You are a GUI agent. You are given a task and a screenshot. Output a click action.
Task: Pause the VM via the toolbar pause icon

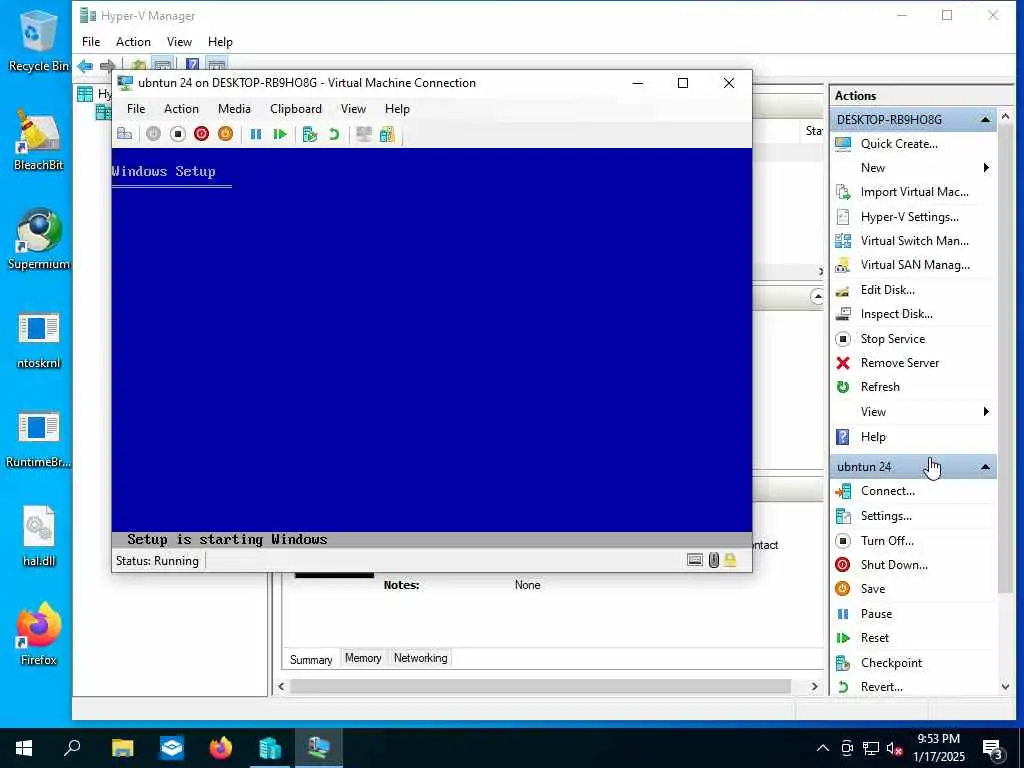(x=256, y=134)
